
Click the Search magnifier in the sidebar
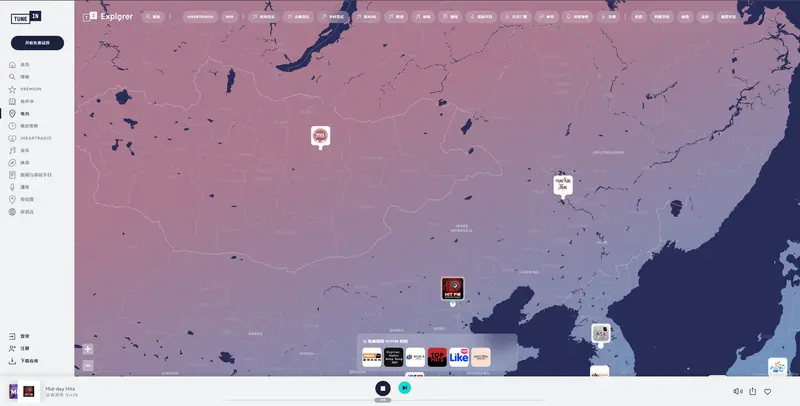[25, 77]
